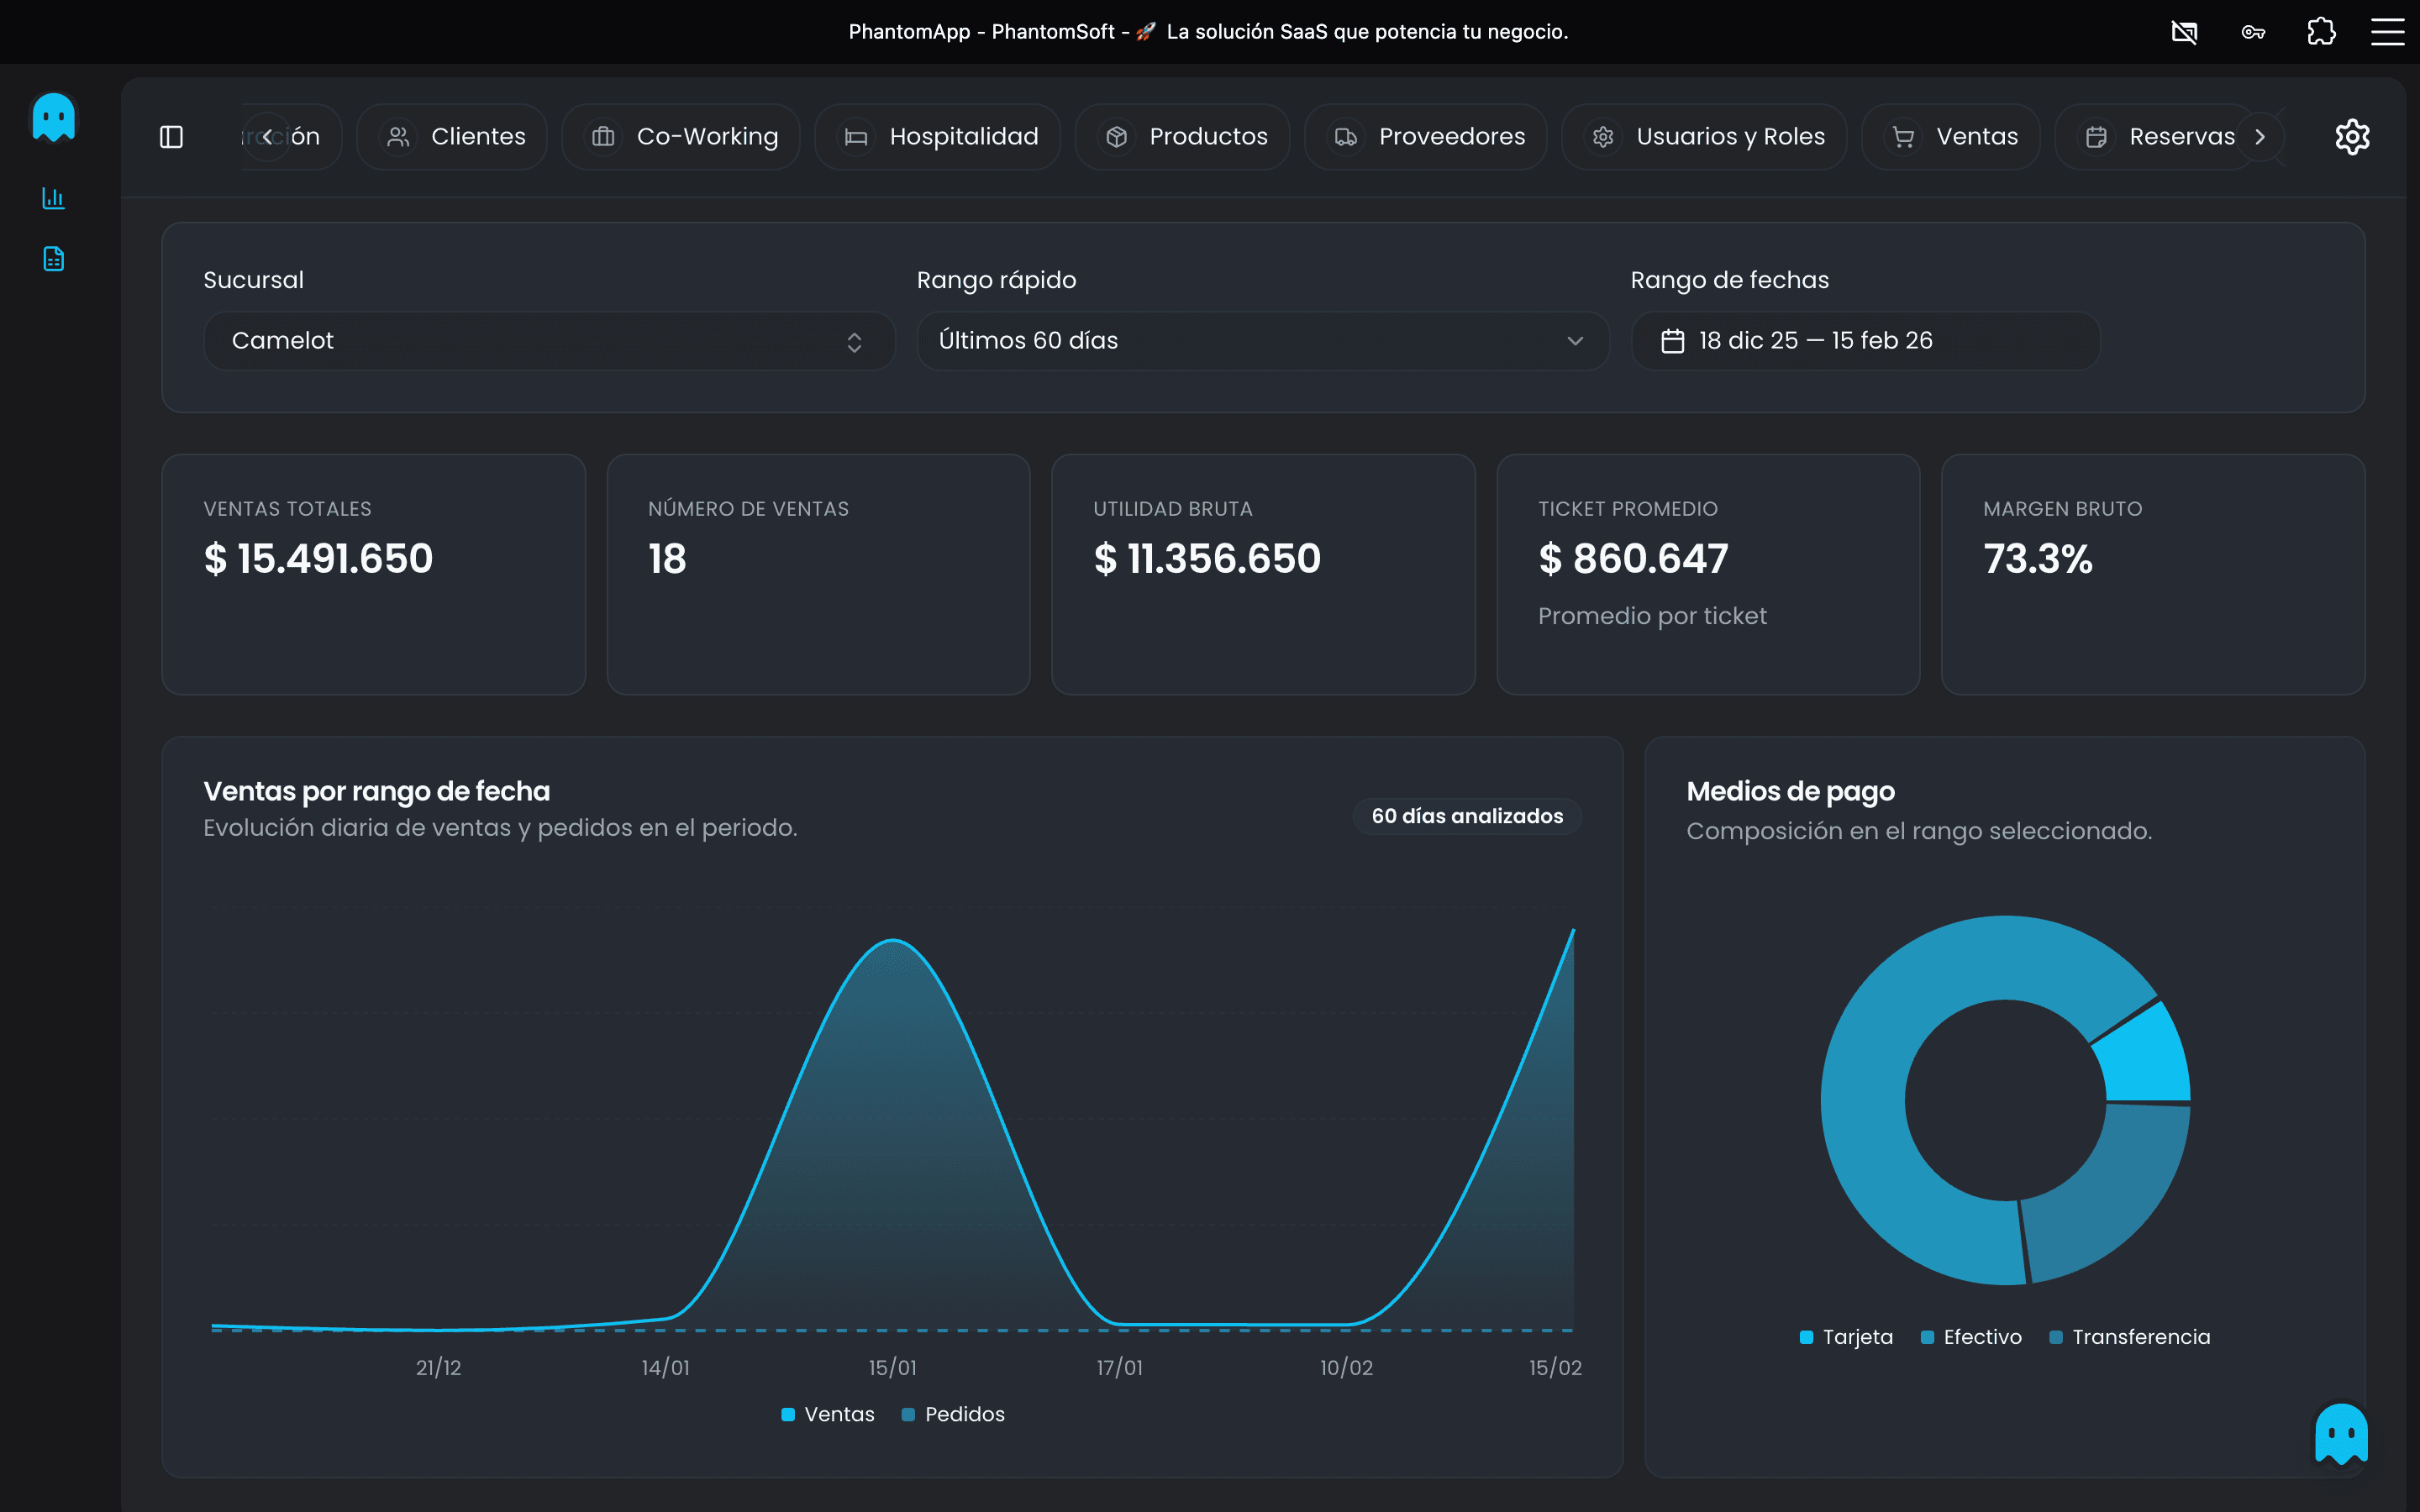Click the crossed-out screen icon in title bar

(2184, 32)
